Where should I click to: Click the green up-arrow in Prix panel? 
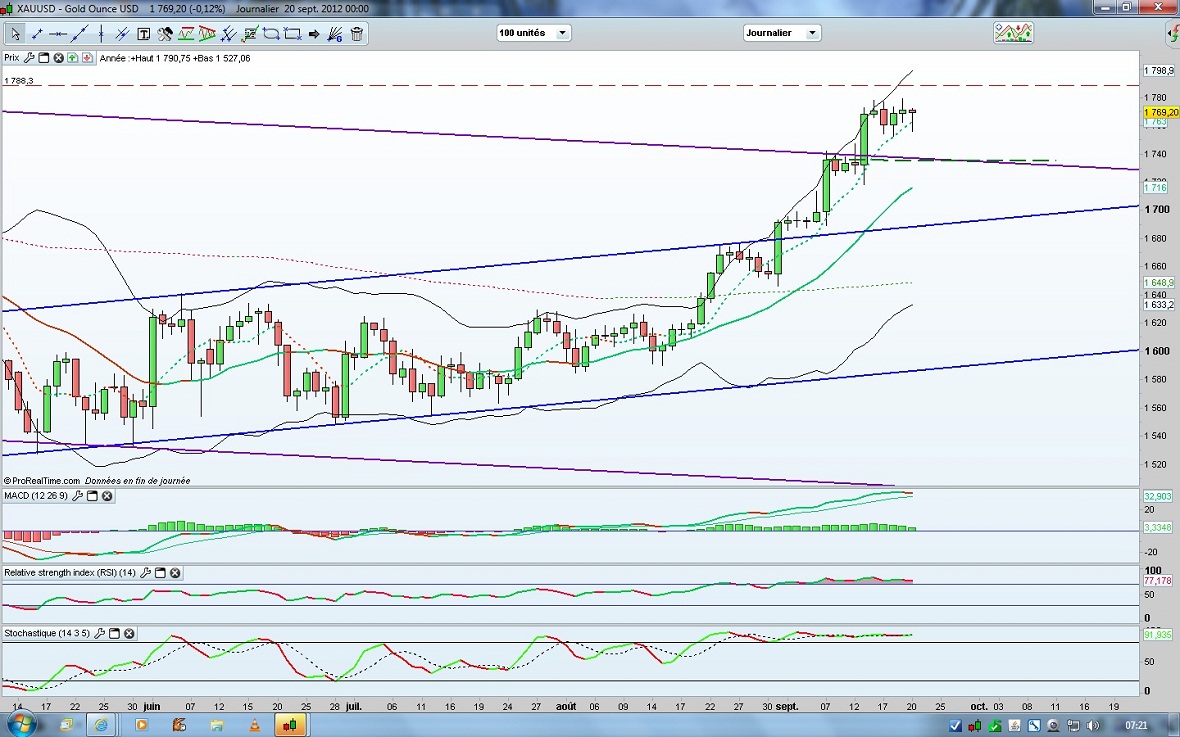click(73, 58)
